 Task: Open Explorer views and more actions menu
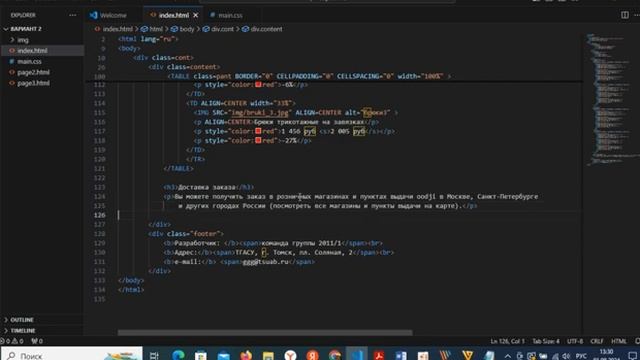click(73, 15)
